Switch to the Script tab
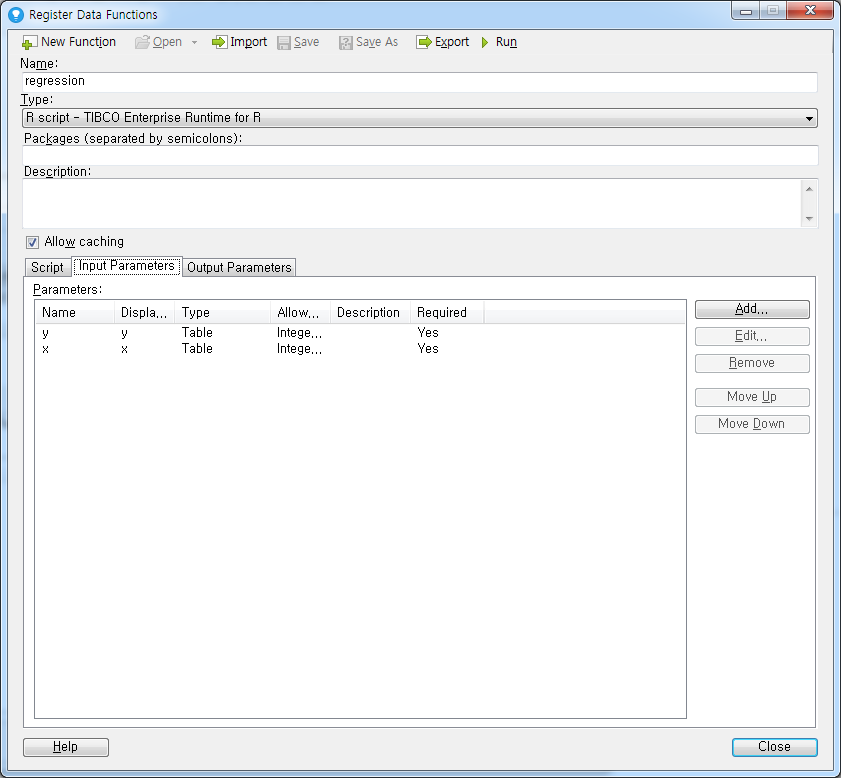Screen dimensions: 841x778 pyautogui.click(x=46, y=267)
